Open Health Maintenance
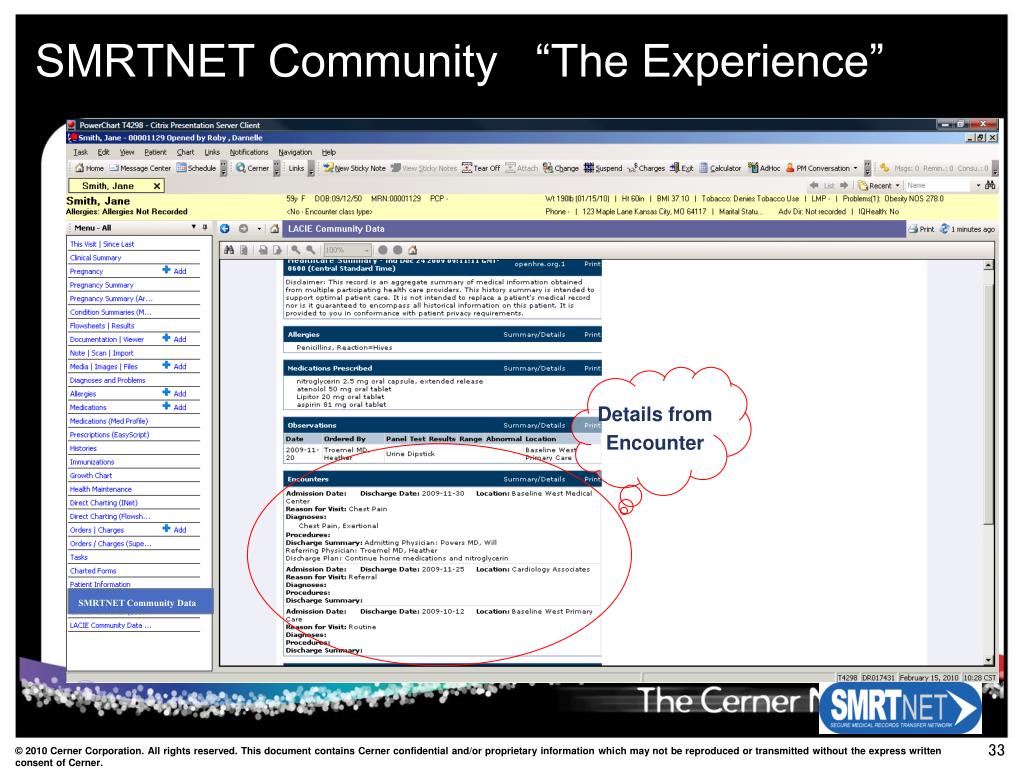 pos(101,489)
